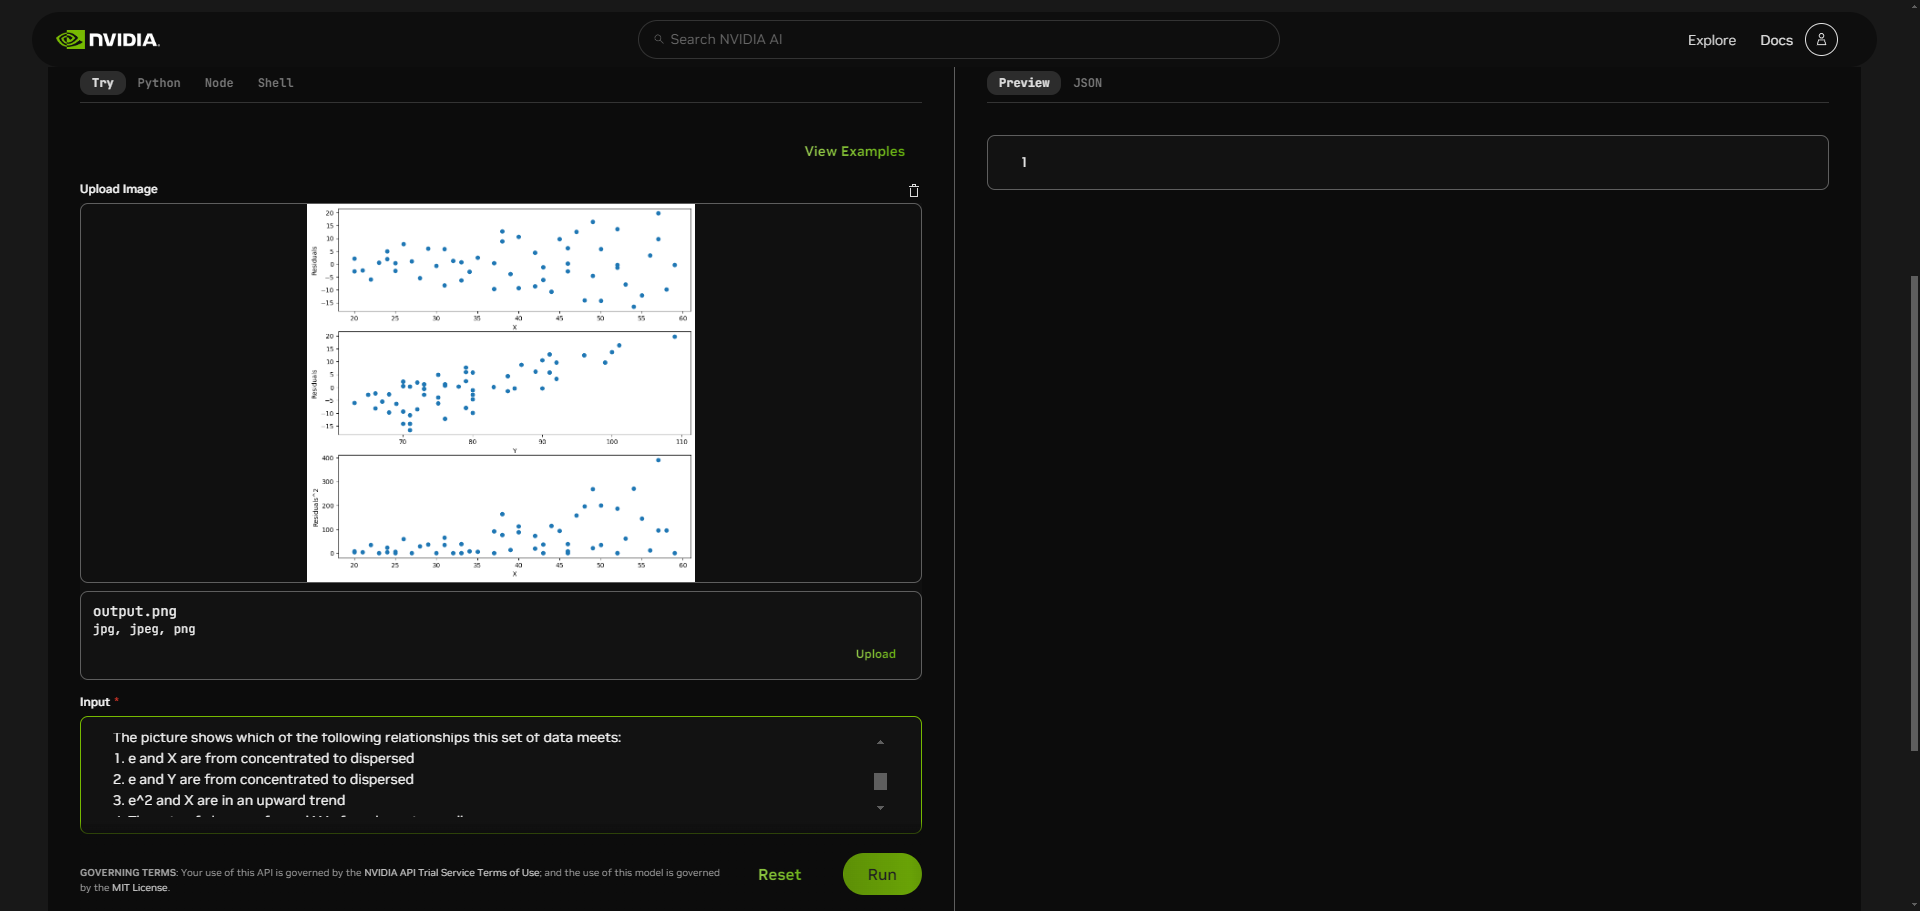This screenshot has width=1920, height=911.
Task: Select the JSON output tab
Action: coord(1087,83)
